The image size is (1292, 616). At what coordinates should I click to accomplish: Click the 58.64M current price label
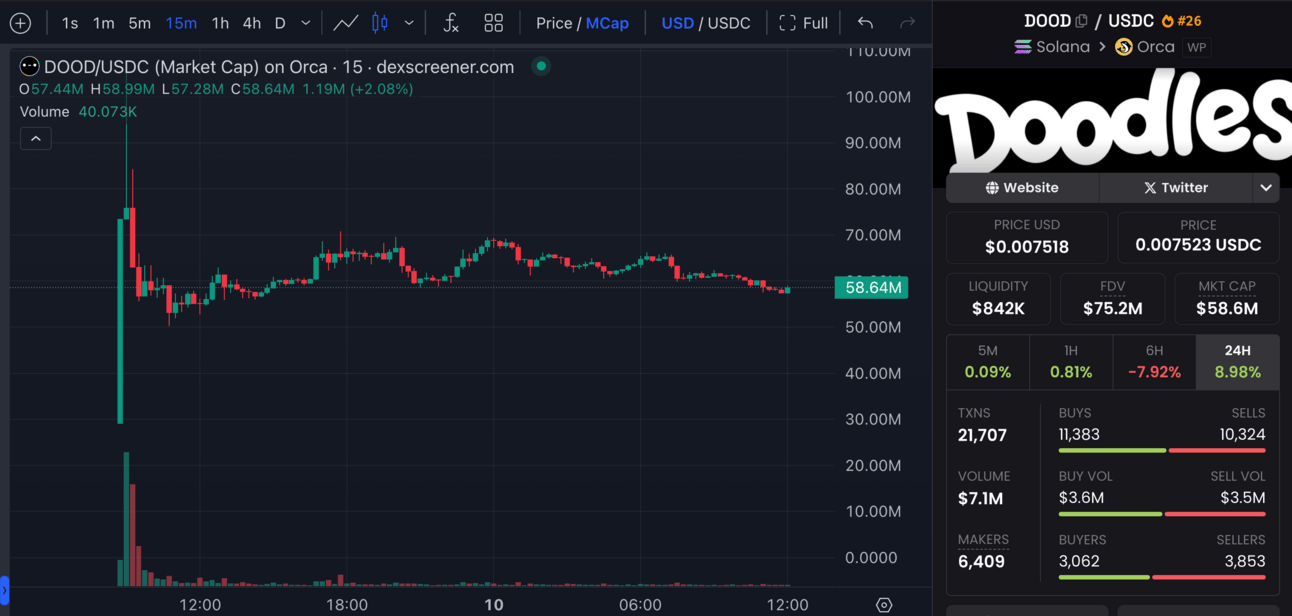871,287
